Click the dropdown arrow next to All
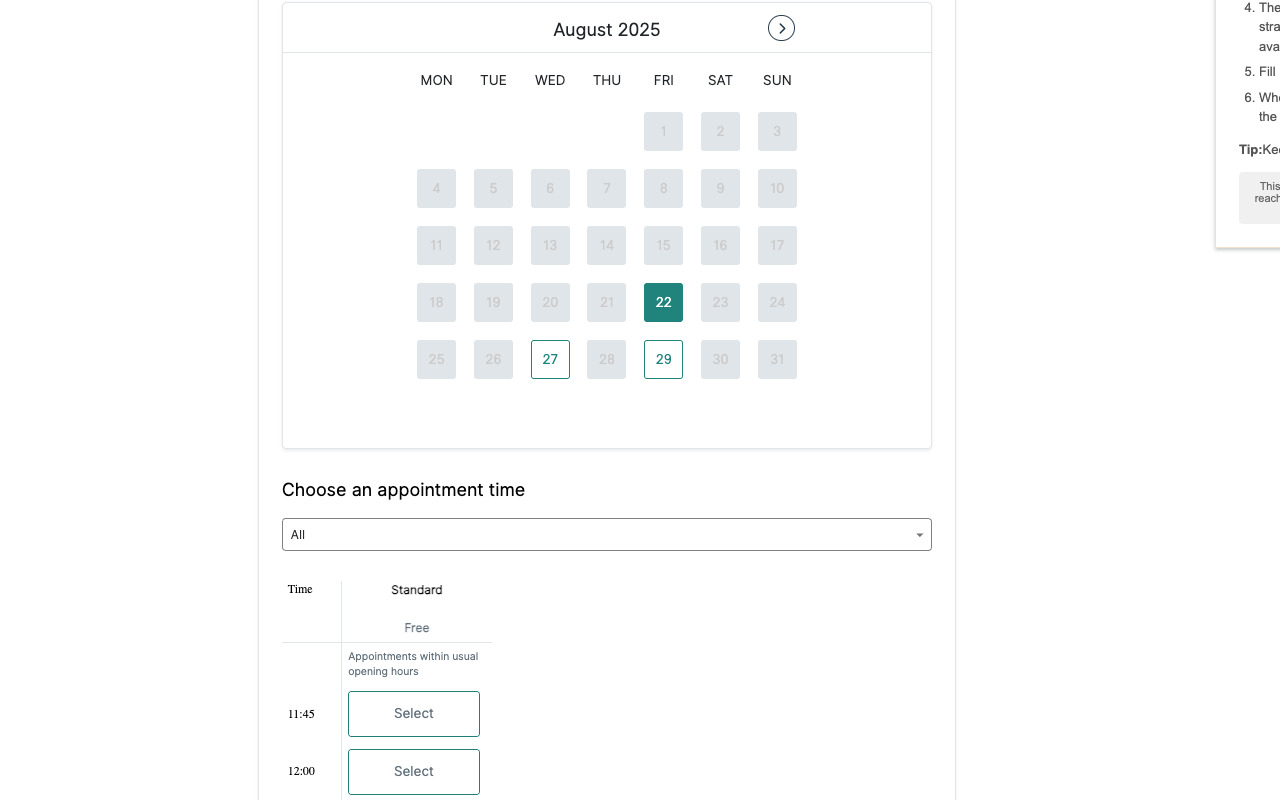 point(919,535)
